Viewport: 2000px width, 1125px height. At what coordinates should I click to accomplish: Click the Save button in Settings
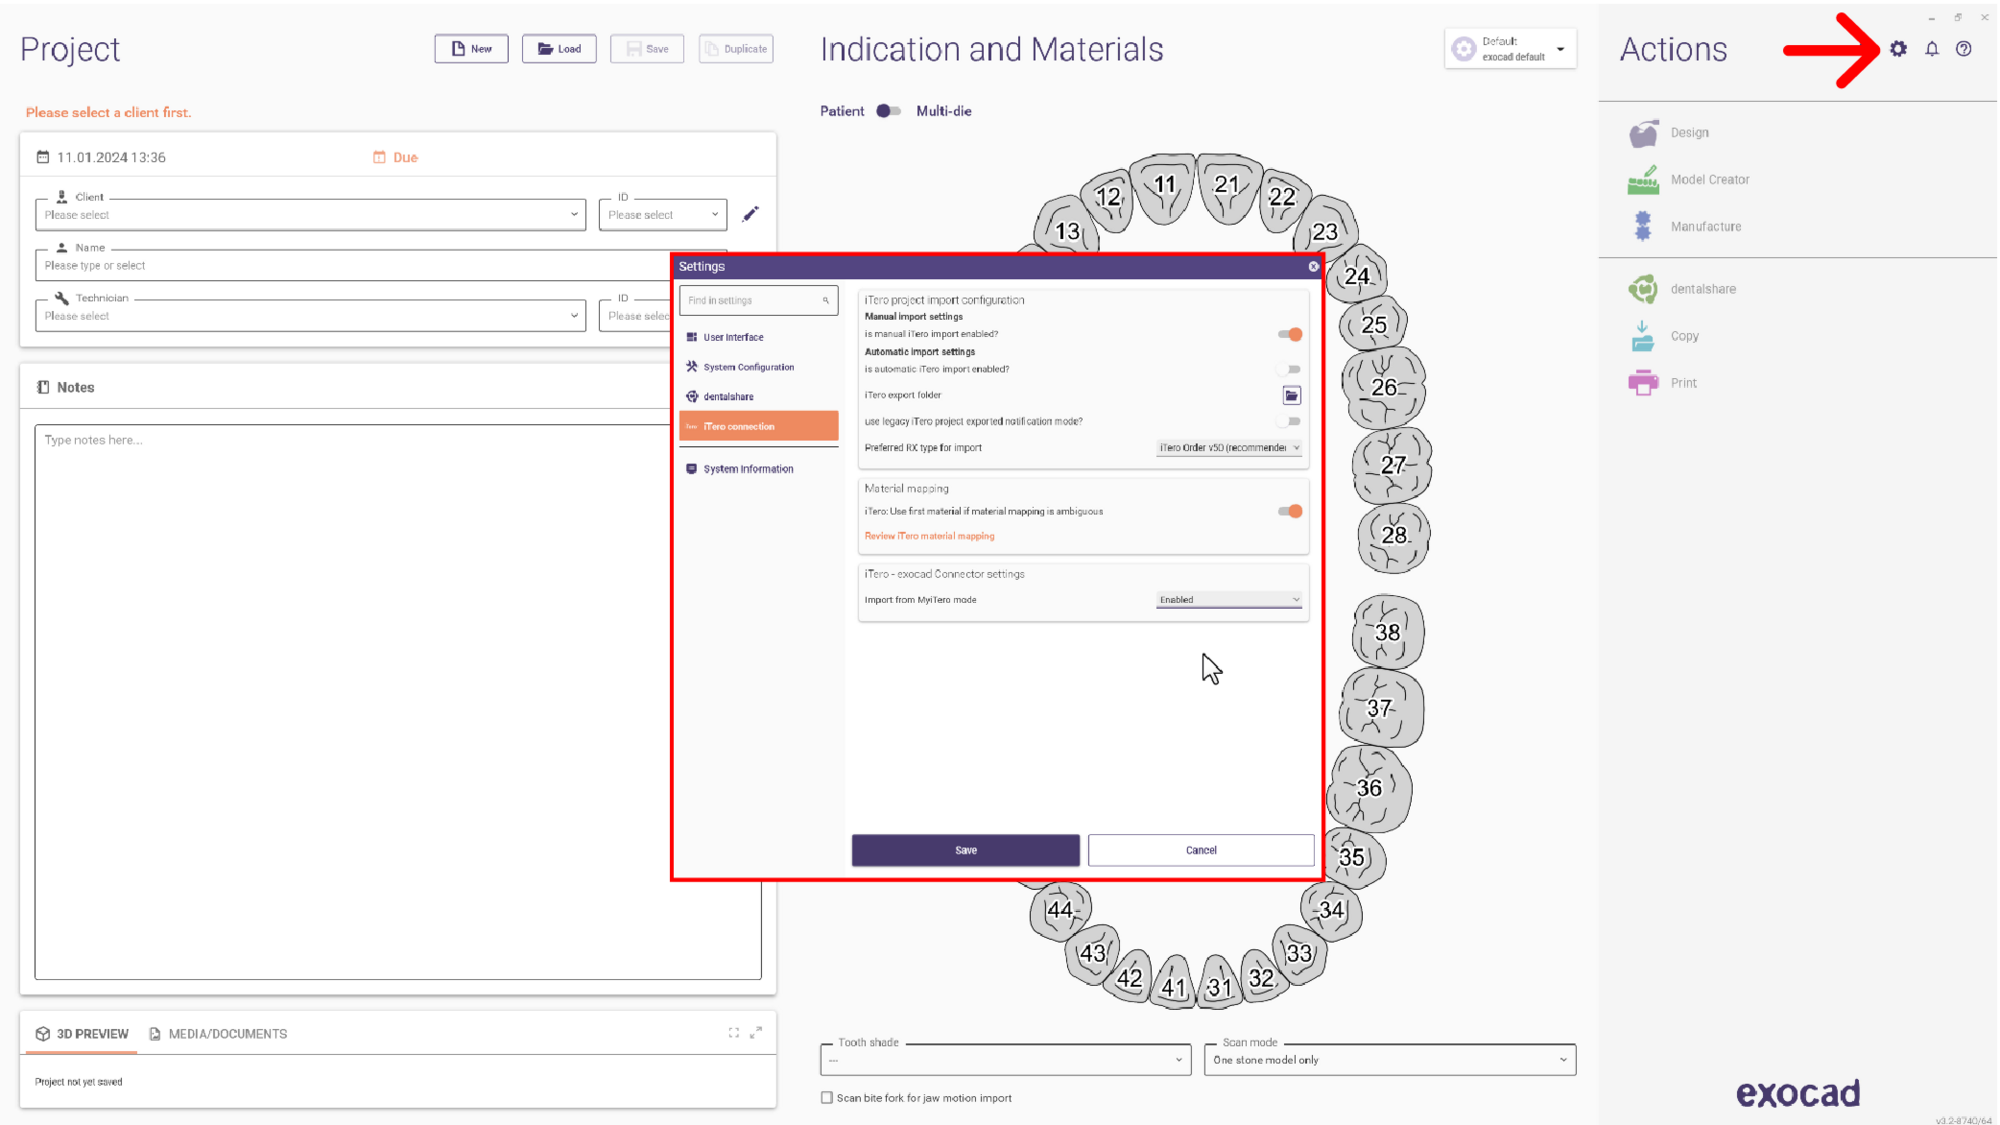click(965, 850)
